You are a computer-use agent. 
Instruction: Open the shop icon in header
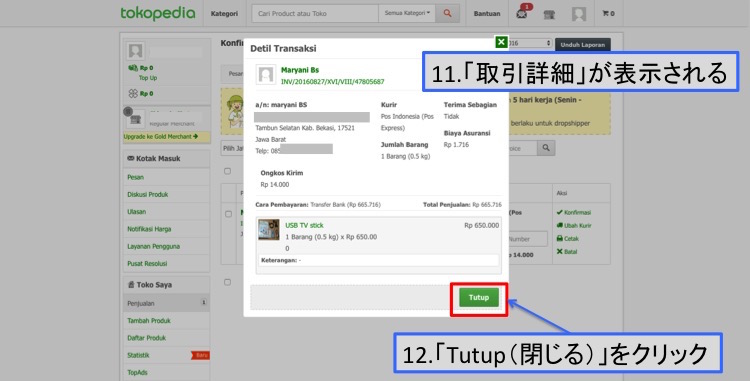click(x=549, y=14)
